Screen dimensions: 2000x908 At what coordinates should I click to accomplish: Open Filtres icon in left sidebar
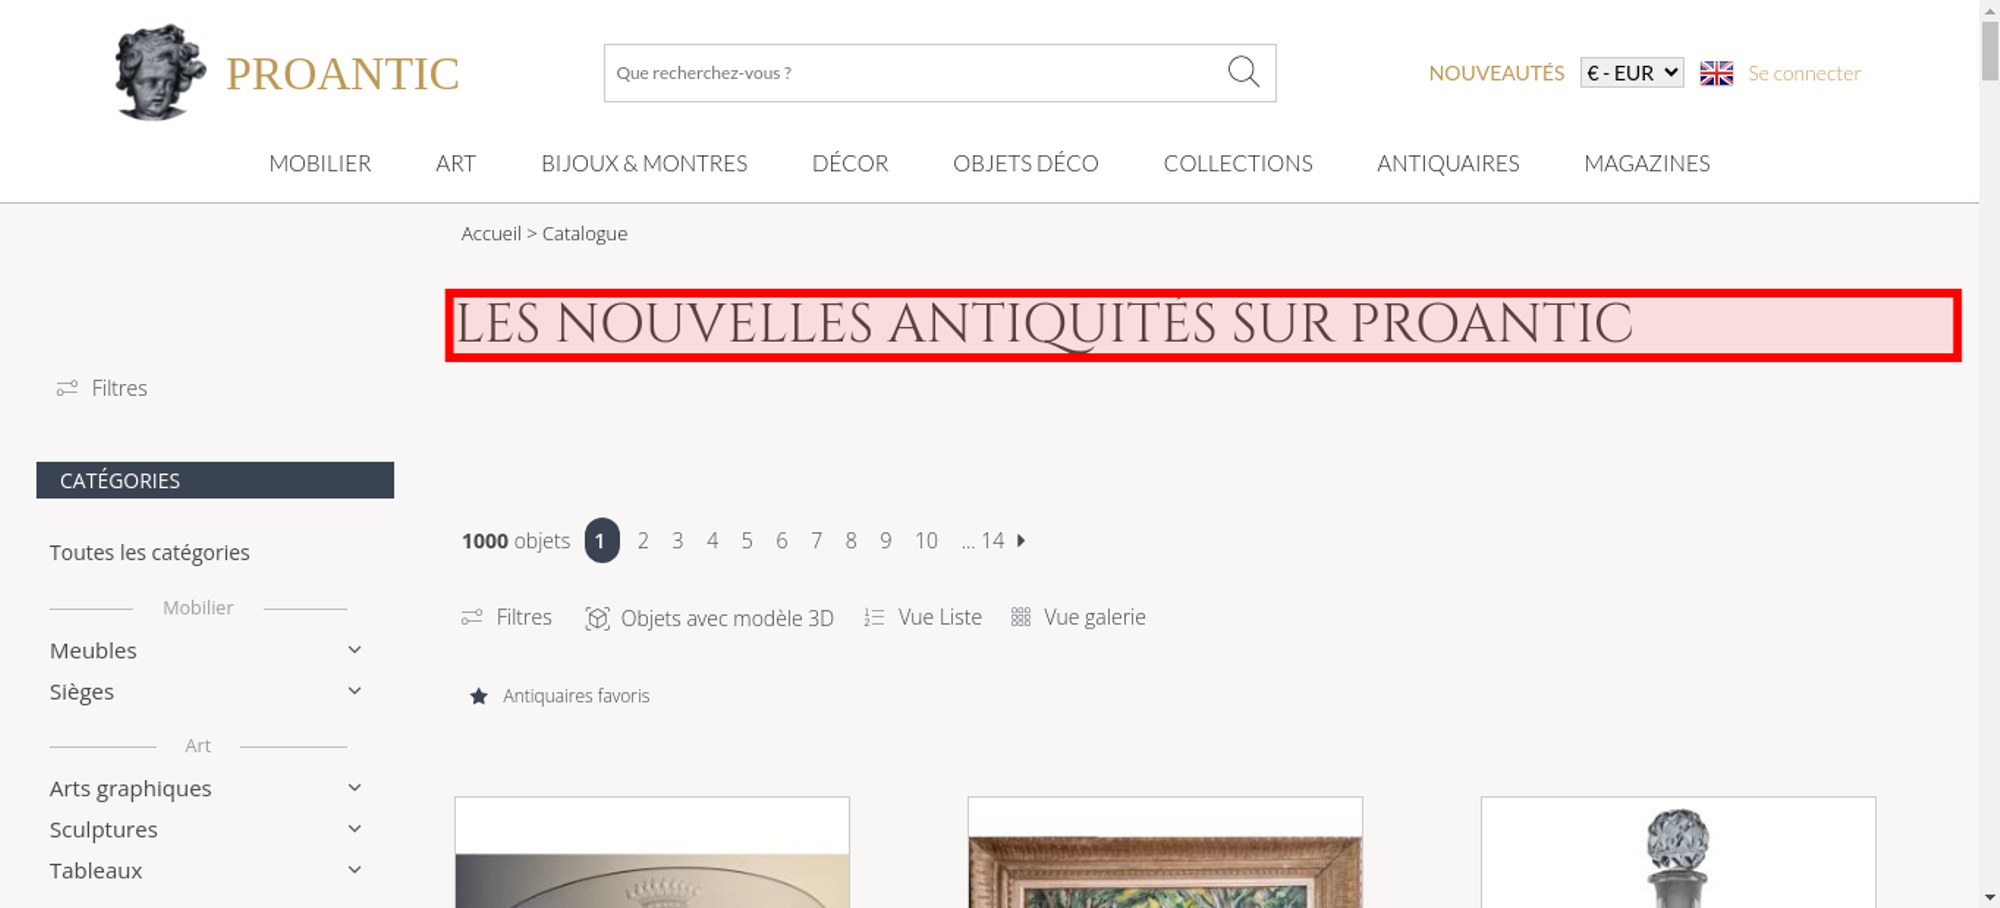pyautogui.click(x=67, y=388)
